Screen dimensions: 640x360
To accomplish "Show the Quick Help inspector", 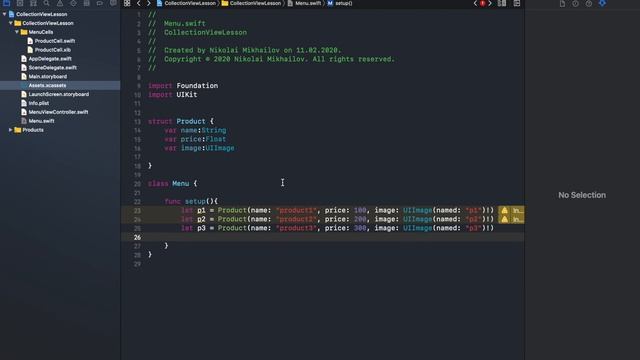I will (589, 3).
